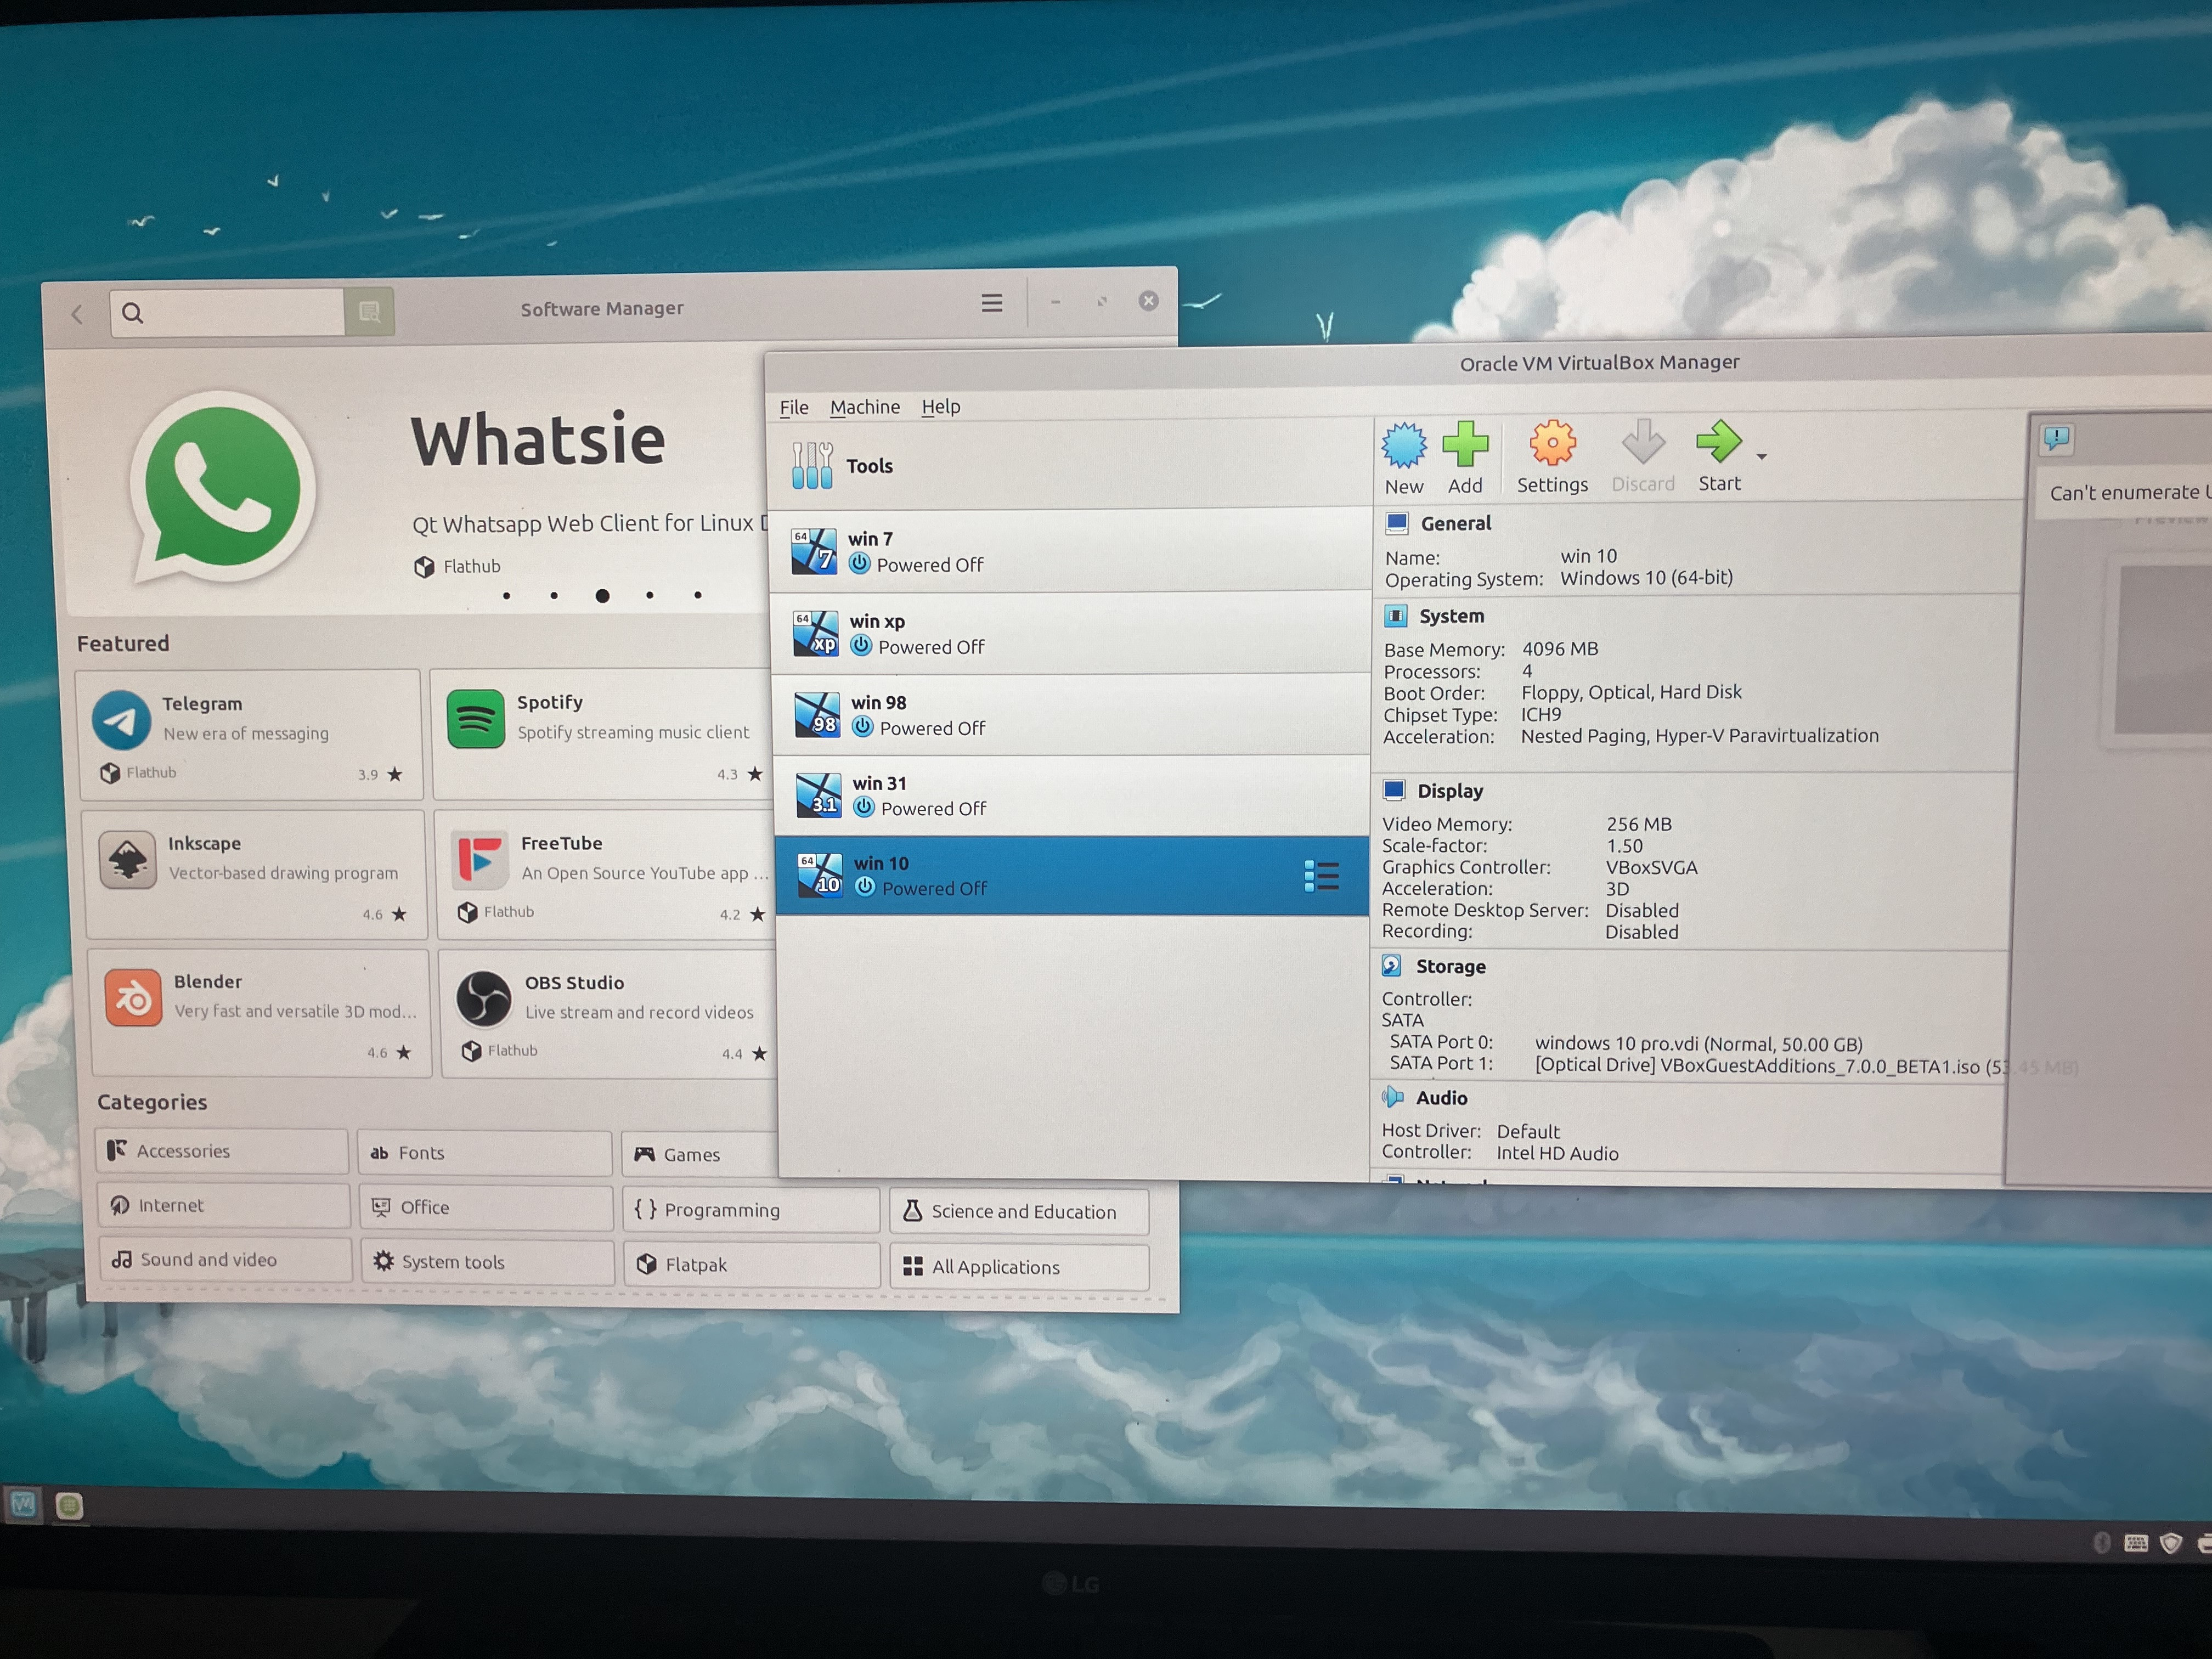Open the Spotify featured app card
The width and height of the screenshot is (2212, 1659).
point(603,734)
